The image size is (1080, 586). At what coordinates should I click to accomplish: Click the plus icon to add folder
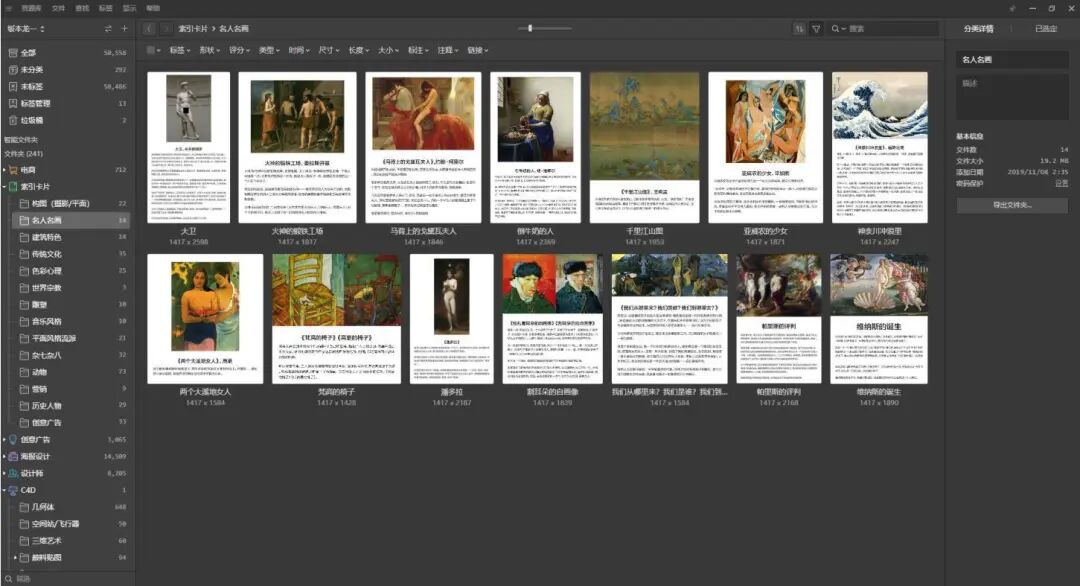pyautogui.click(x=125, y=29)
